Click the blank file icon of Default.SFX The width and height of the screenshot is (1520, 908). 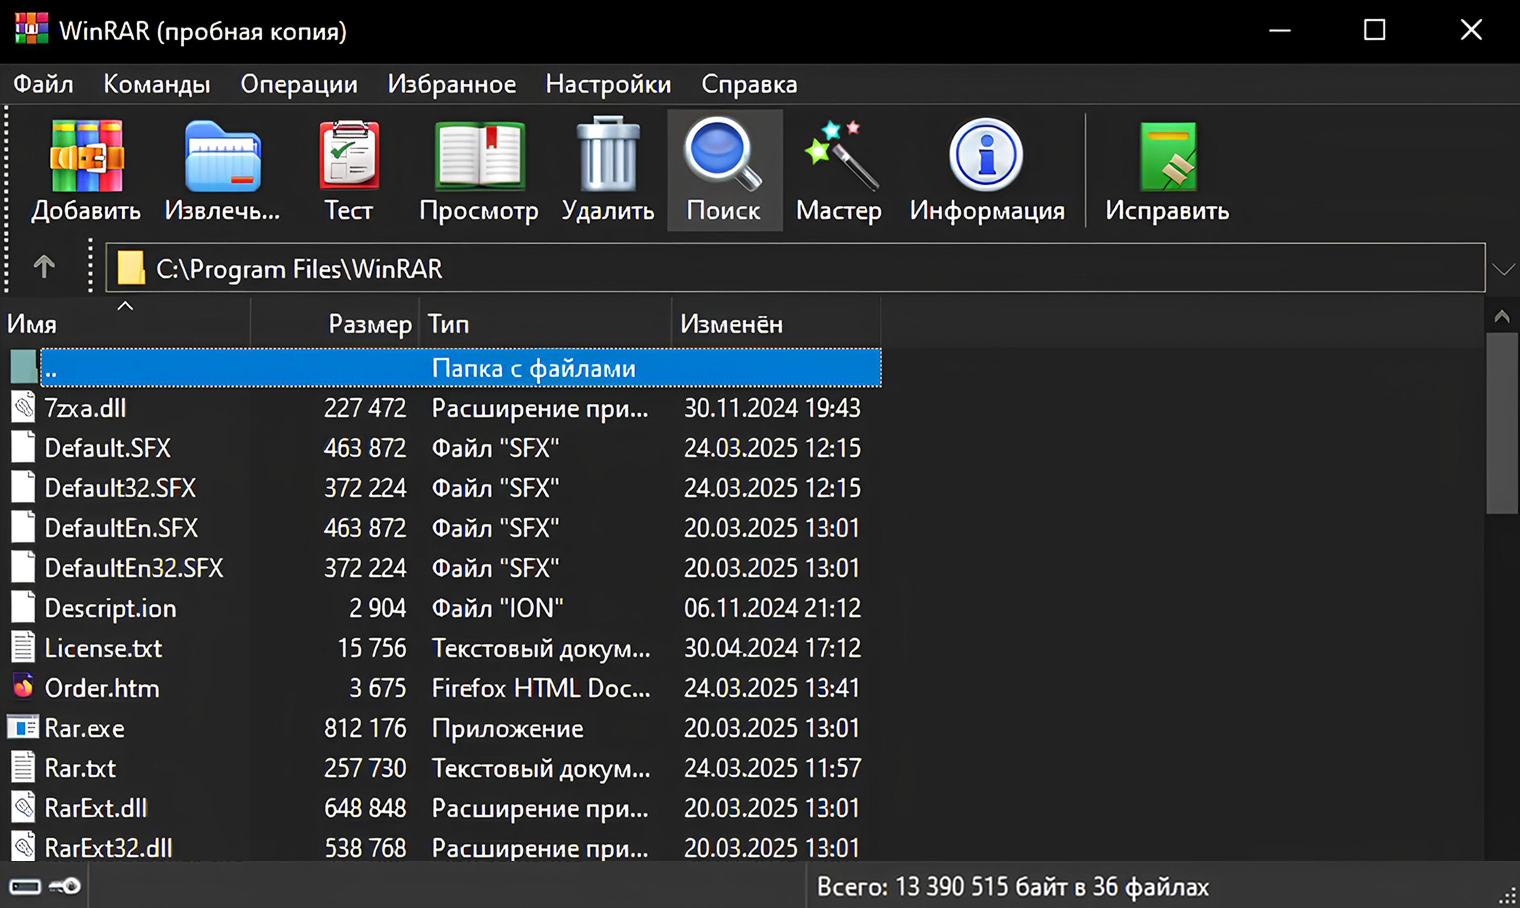(x=23, y=447)
